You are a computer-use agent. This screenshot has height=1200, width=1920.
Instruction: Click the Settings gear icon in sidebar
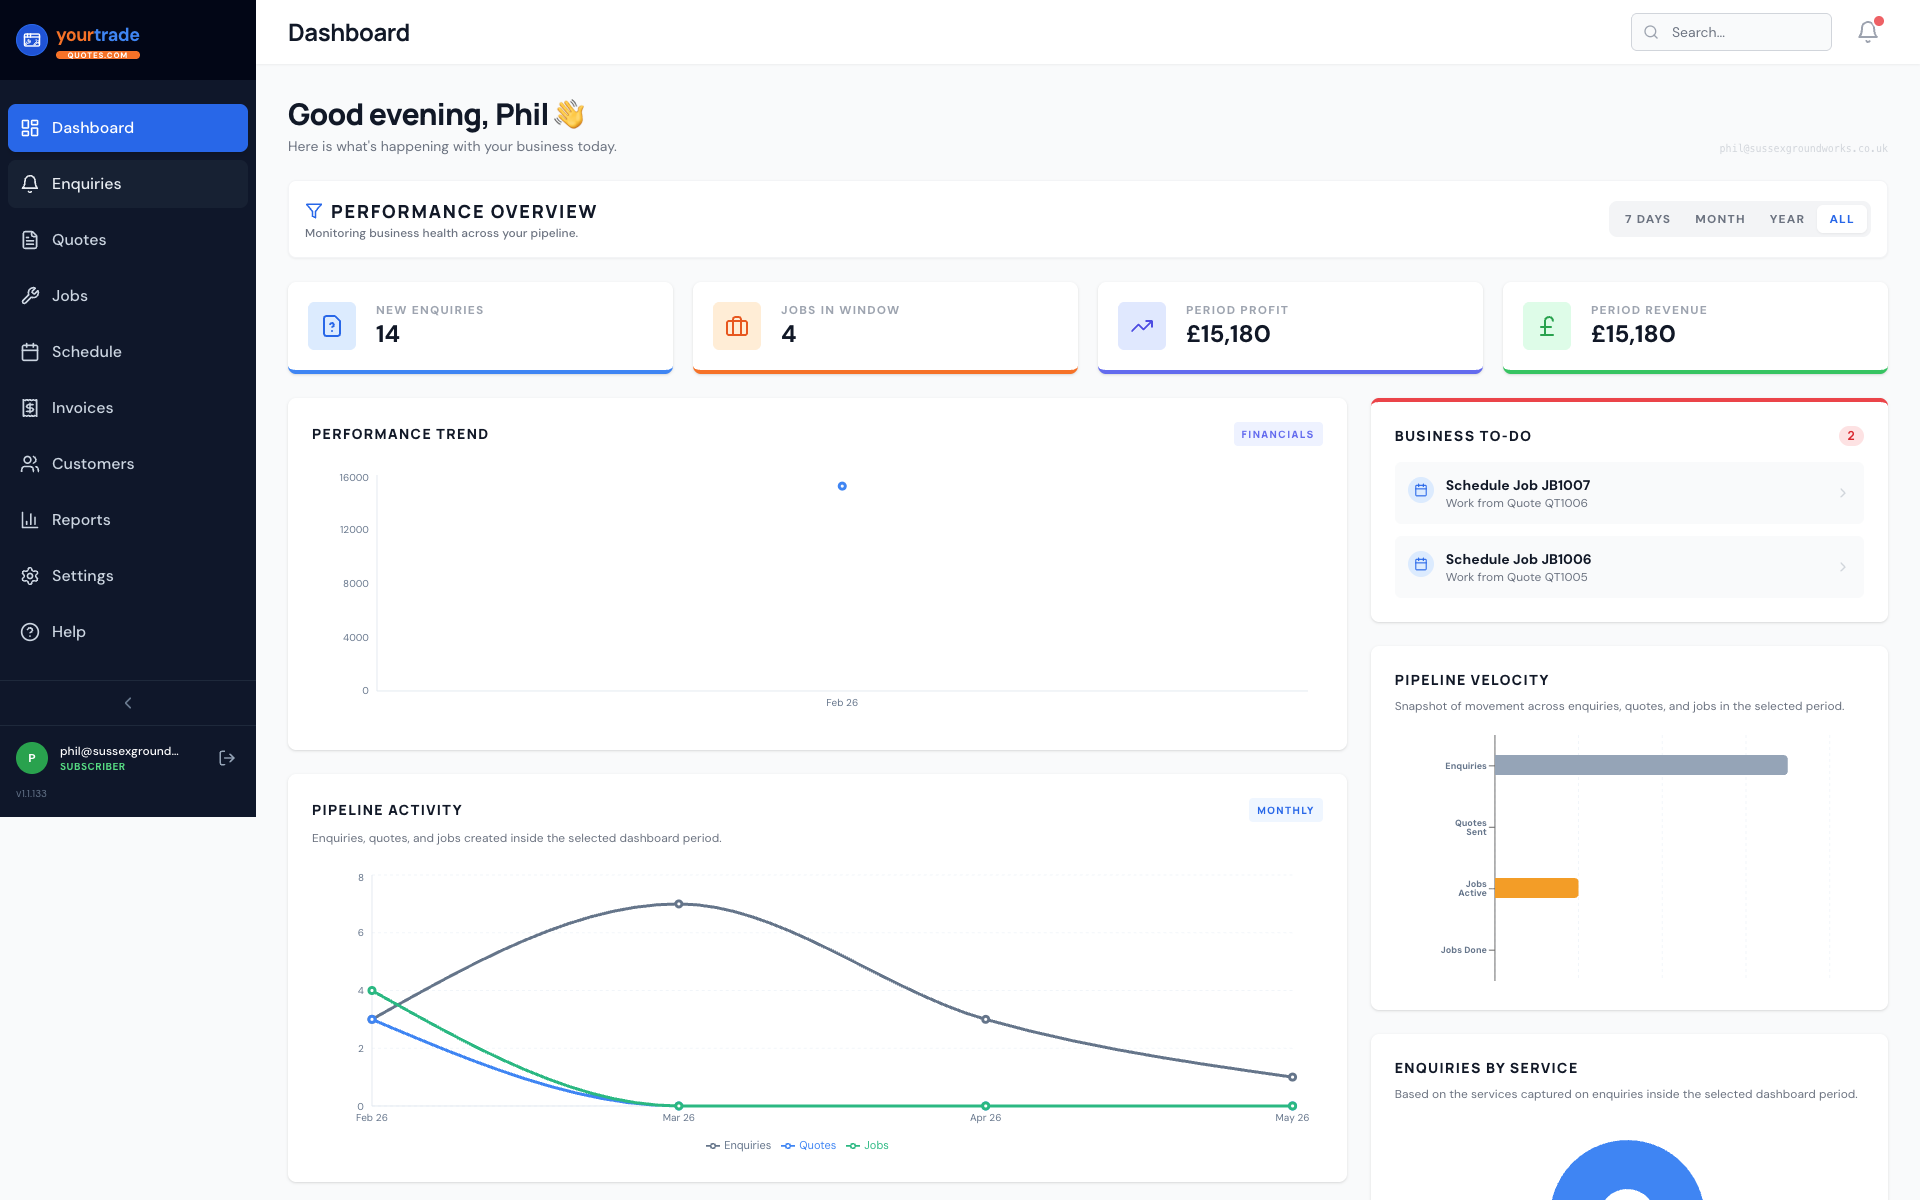tap(30, 576)
